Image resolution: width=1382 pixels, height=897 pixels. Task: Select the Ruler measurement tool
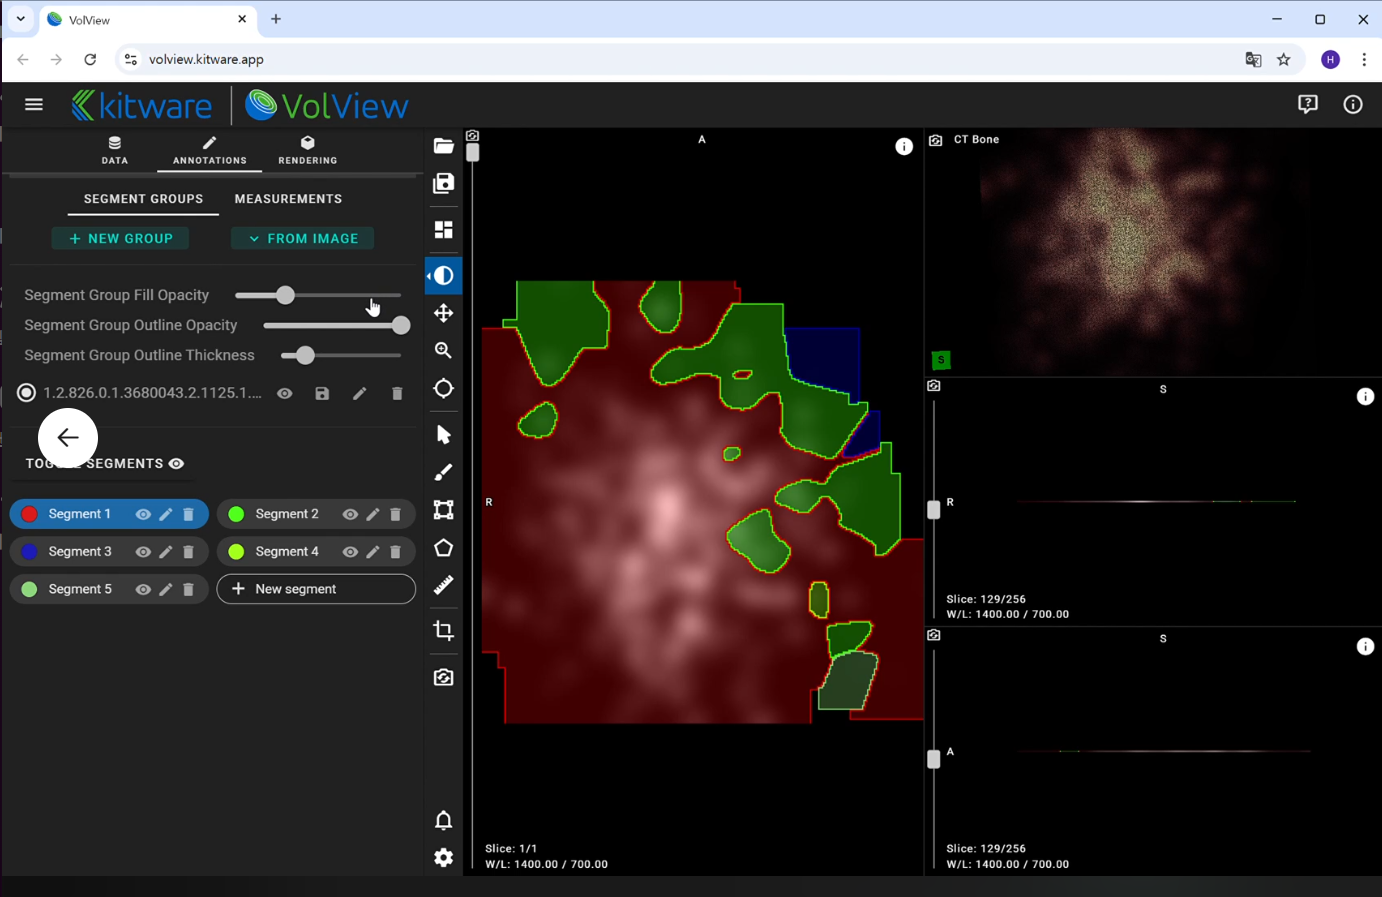coord(443,585)
